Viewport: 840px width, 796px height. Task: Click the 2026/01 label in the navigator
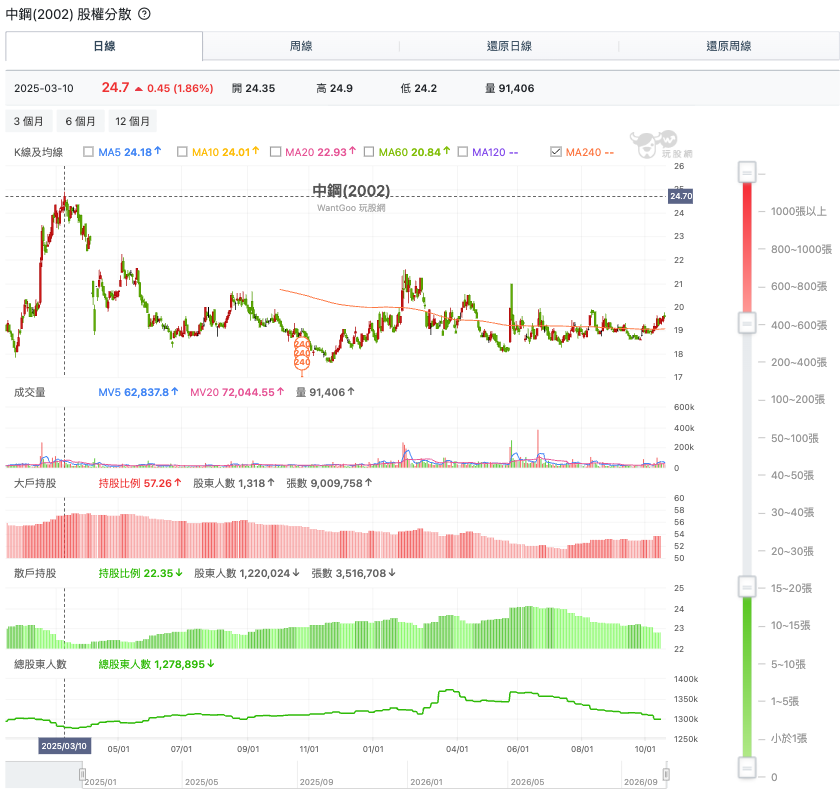click(x=426, y=782)
